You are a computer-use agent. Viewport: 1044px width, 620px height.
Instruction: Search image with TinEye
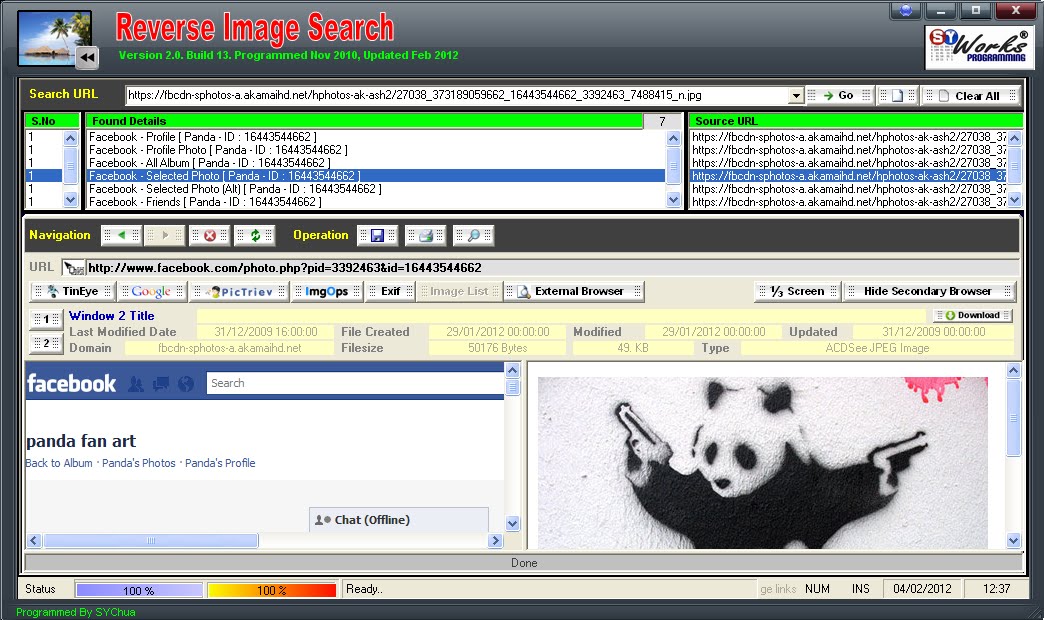73,291
